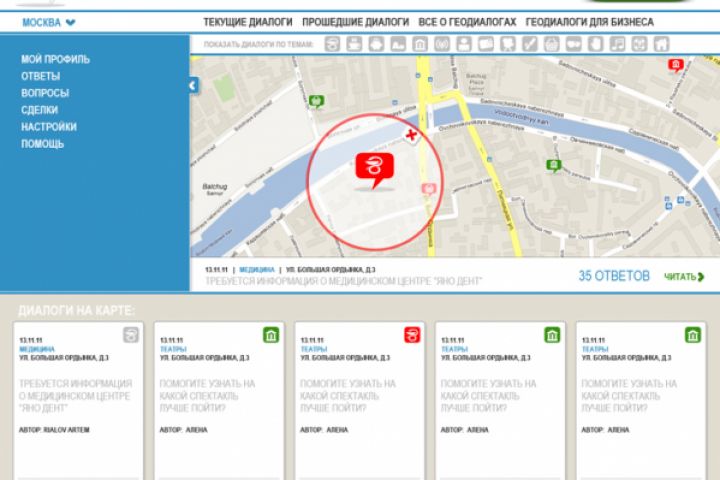Open Геодиалоги для бизнеса menu item
The image size is (720, 480).
pyautogui.click(x=590, y=22)
